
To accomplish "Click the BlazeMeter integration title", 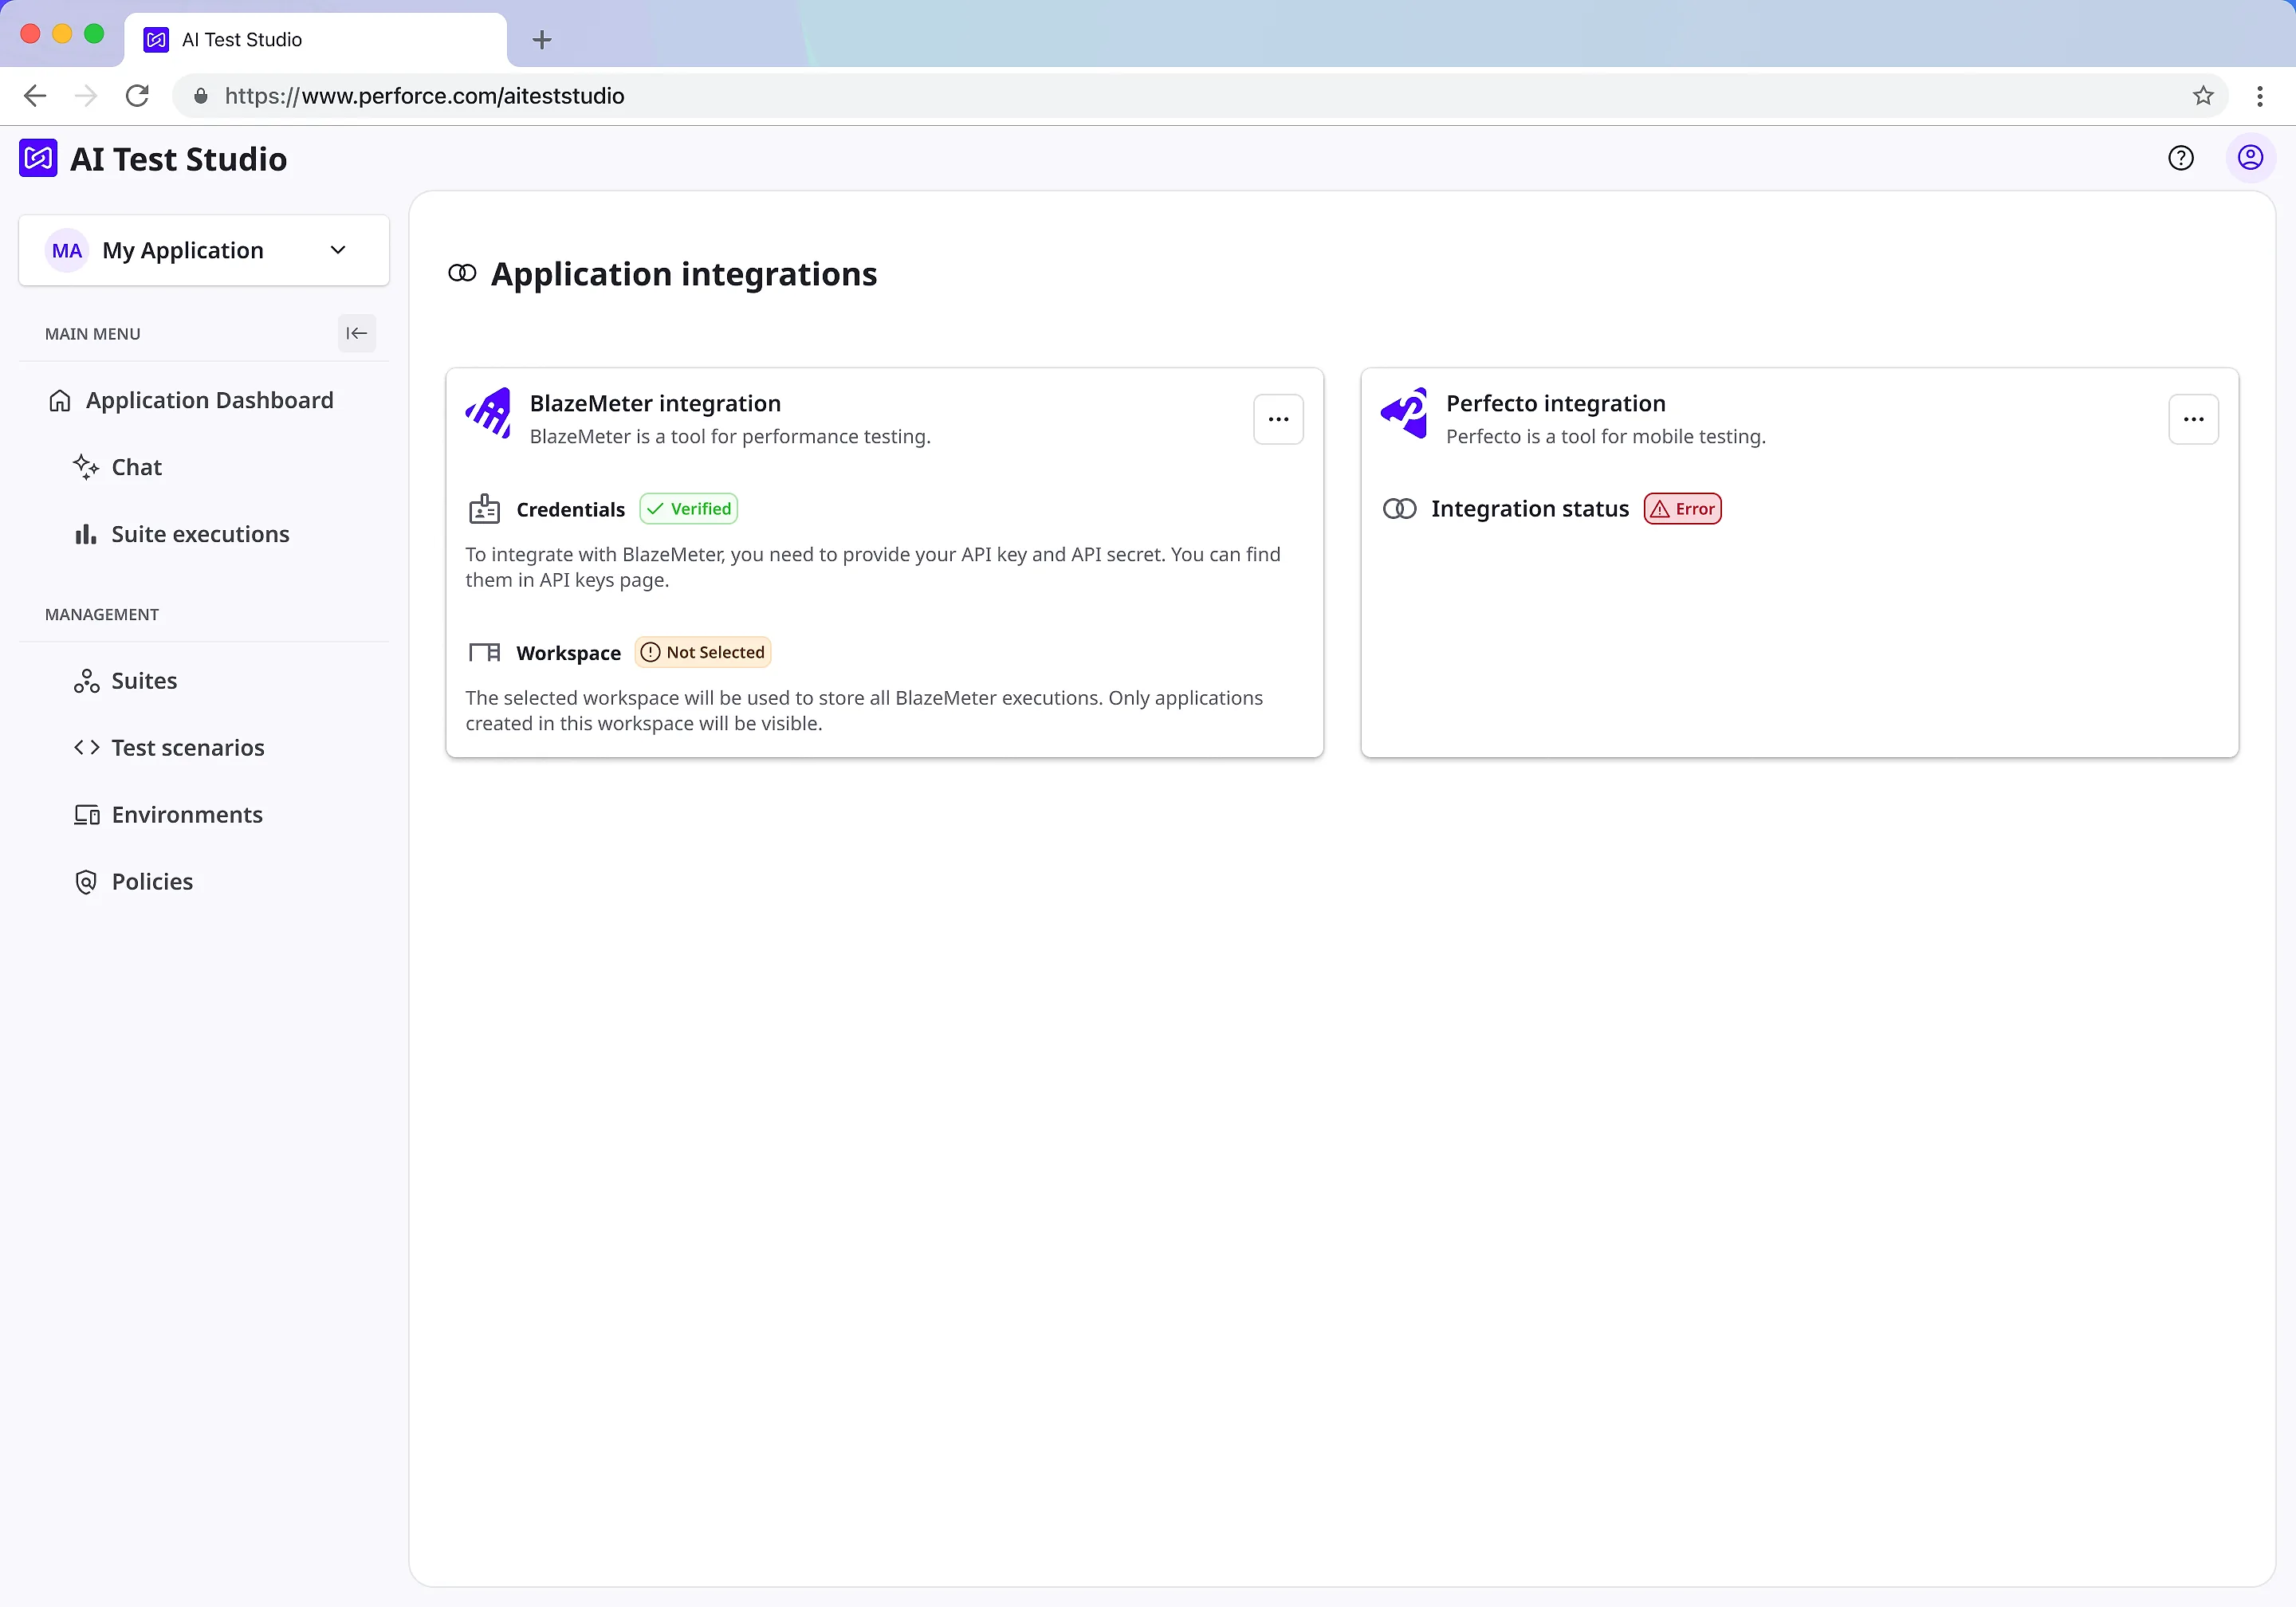I will point(655,403).
